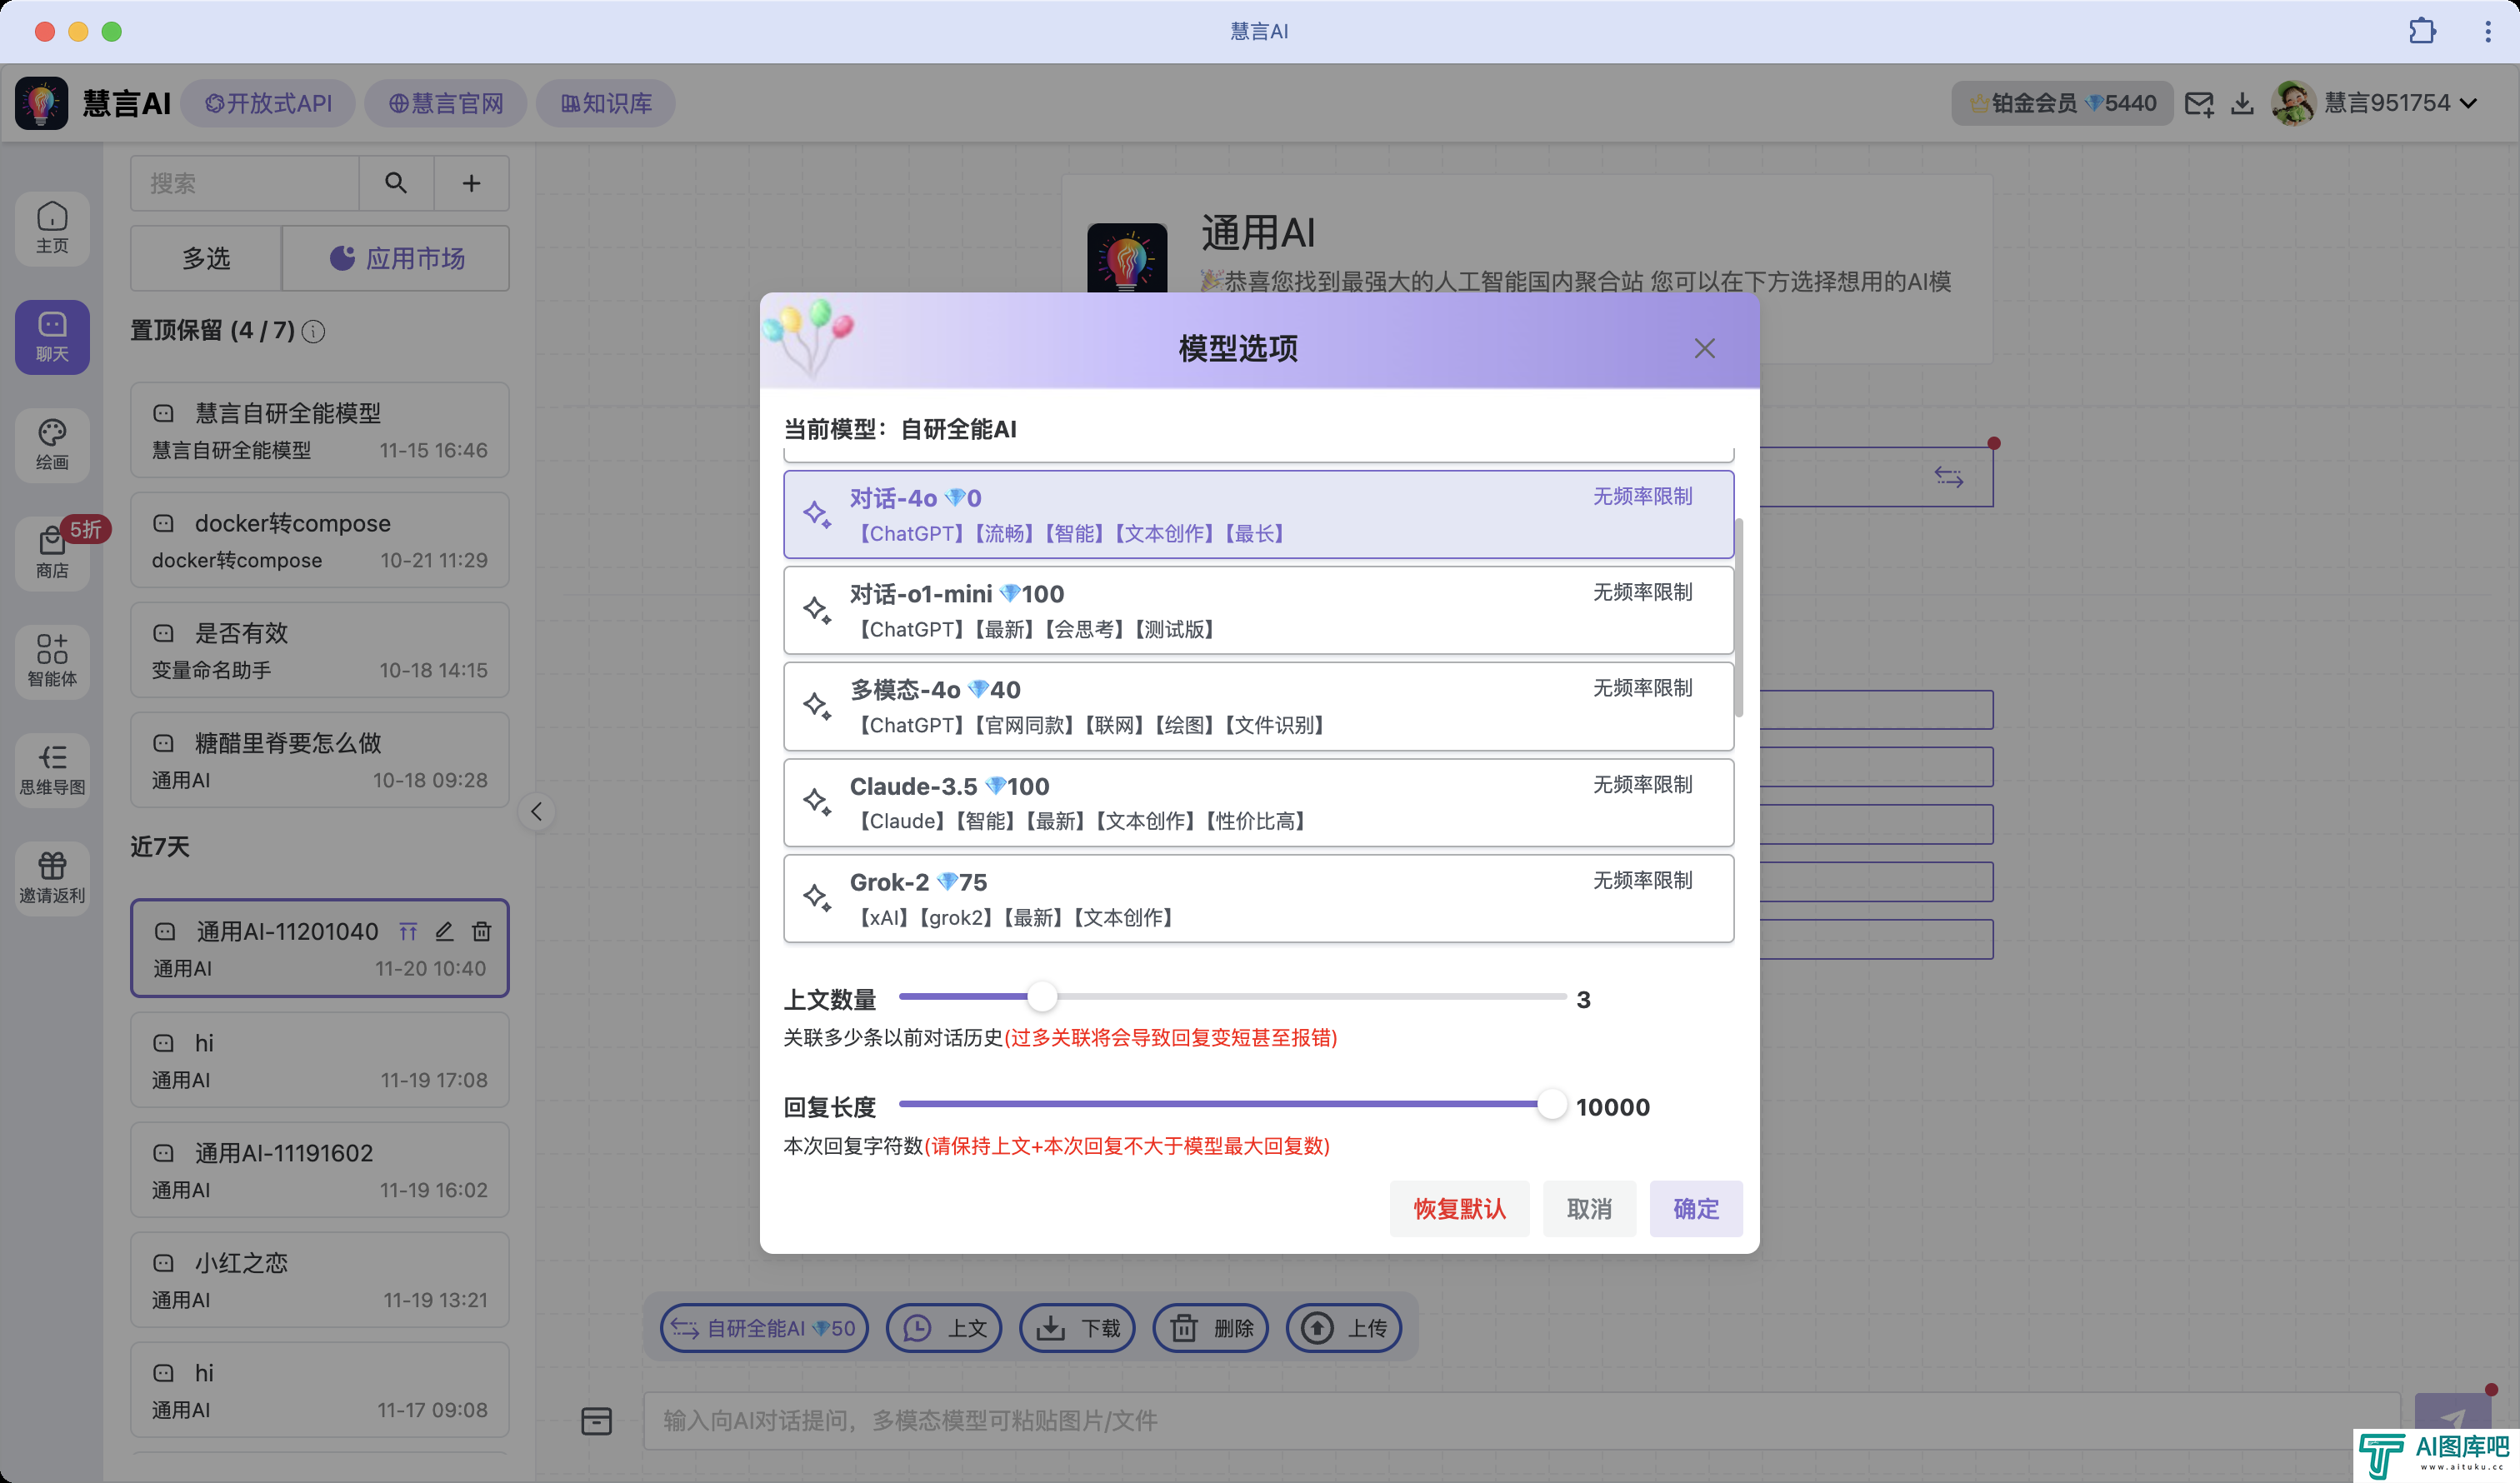Click the 铂金会员 5440 badge
The height and width of the screenshot is (1483, 2520).
pos(2062,103)
